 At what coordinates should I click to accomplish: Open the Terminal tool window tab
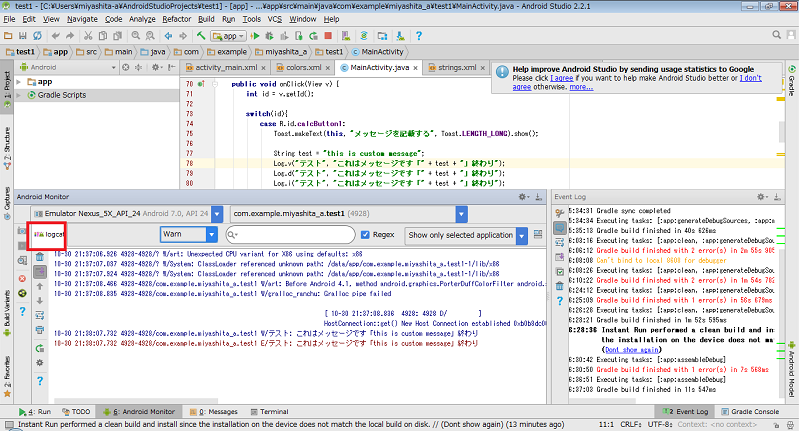click(x=268, y=411)
